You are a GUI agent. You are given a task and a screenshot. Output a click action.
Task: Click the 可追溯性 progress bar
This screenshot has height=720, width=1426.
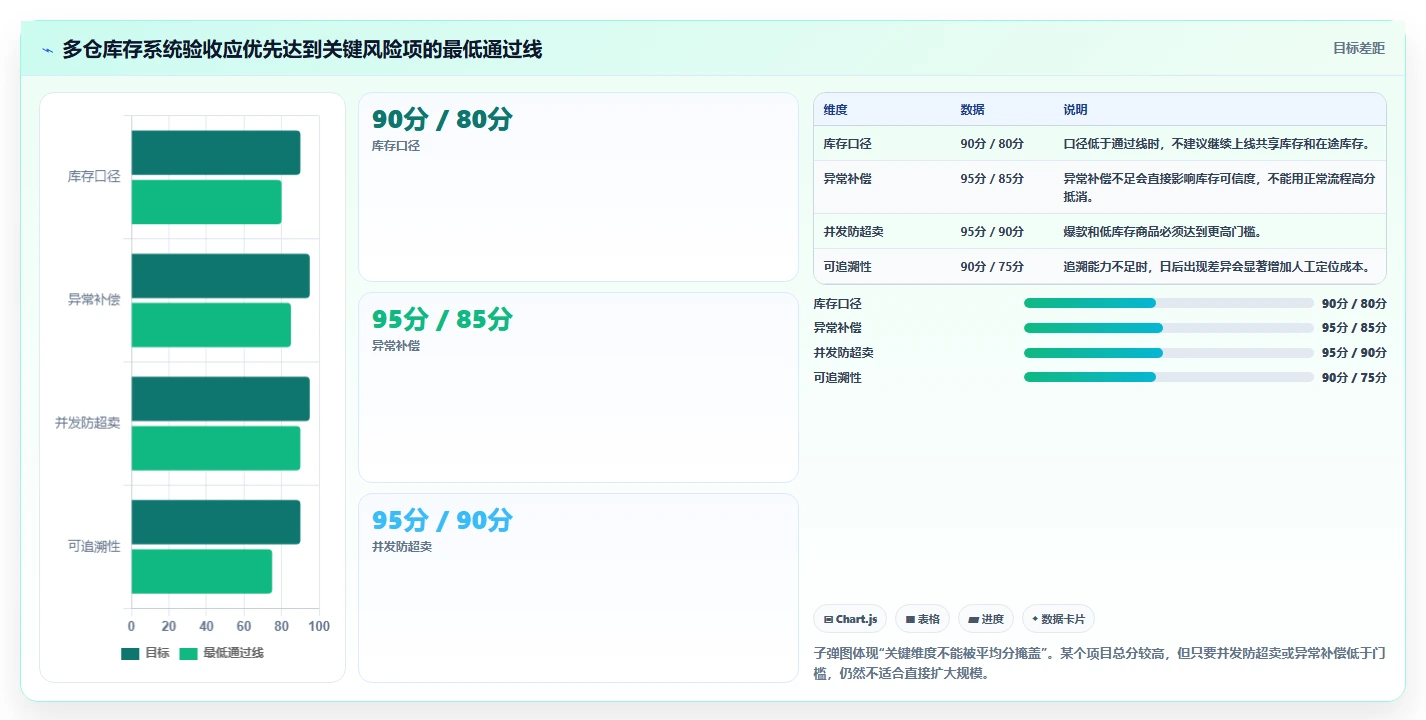click(x=1168, y=377)
